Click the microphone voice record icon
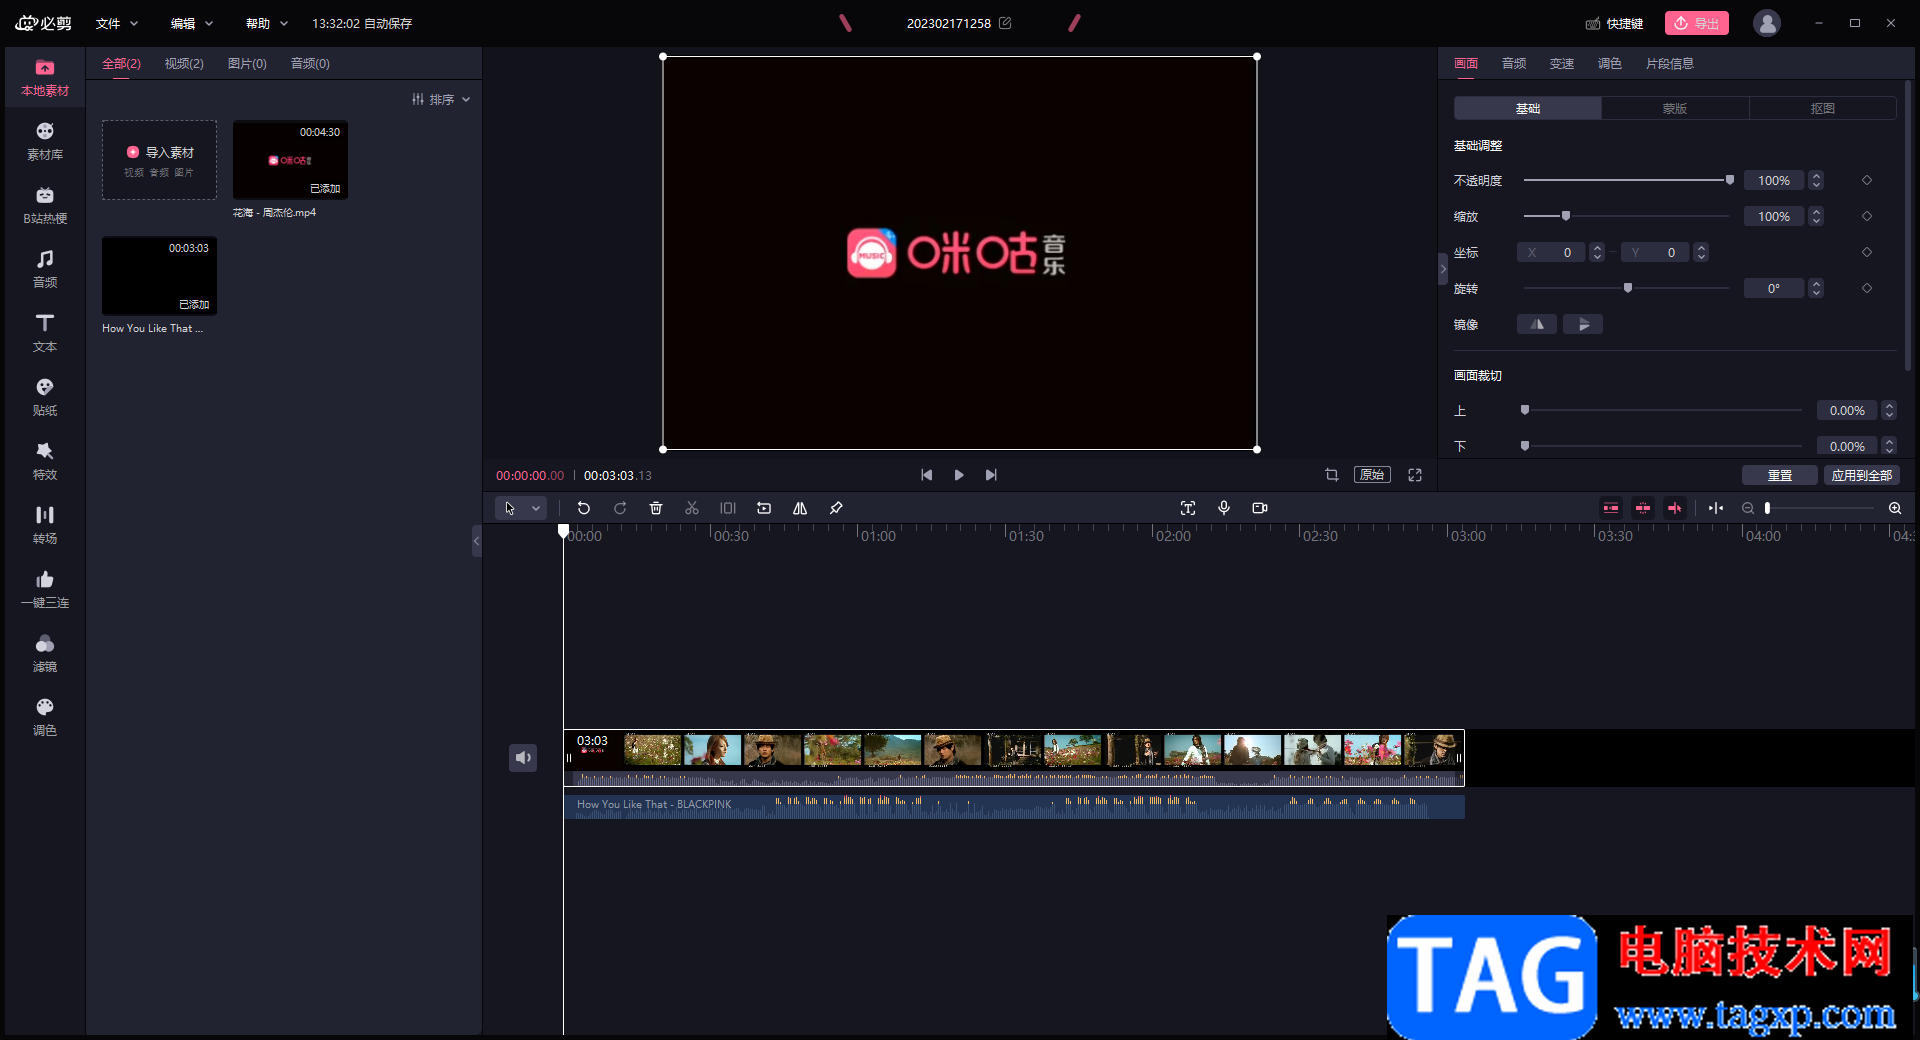The image size is (1920, 1040). point(1224,508)
